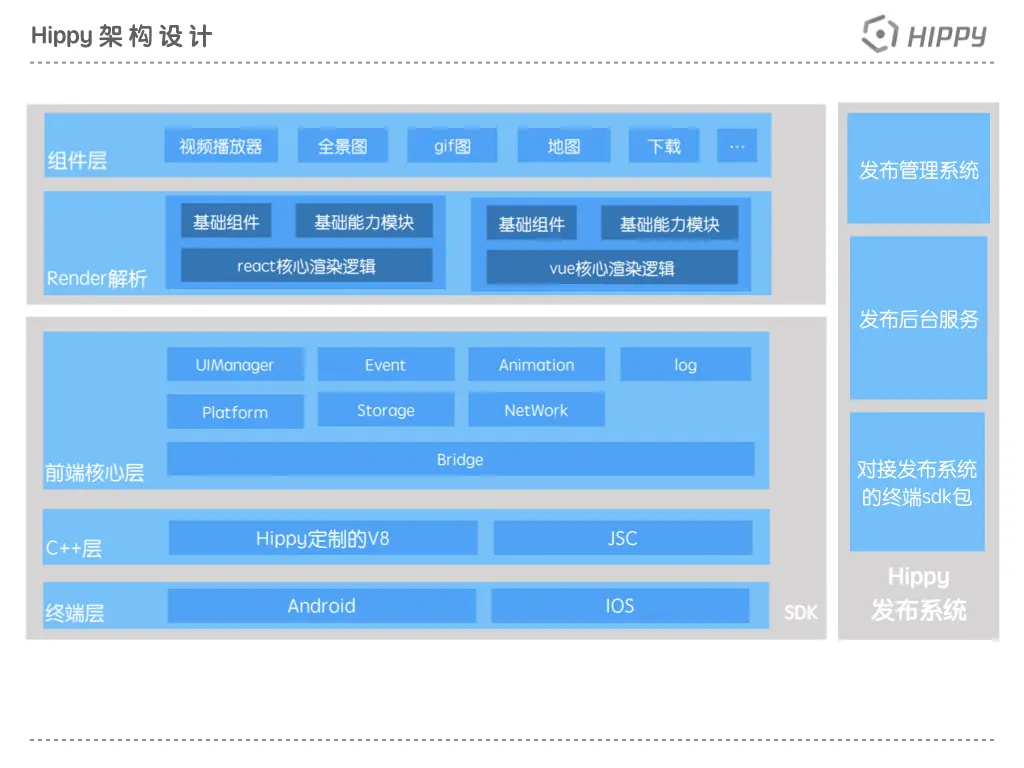
Task: Click the 组件层 layer label
Action: pos(77,160)
